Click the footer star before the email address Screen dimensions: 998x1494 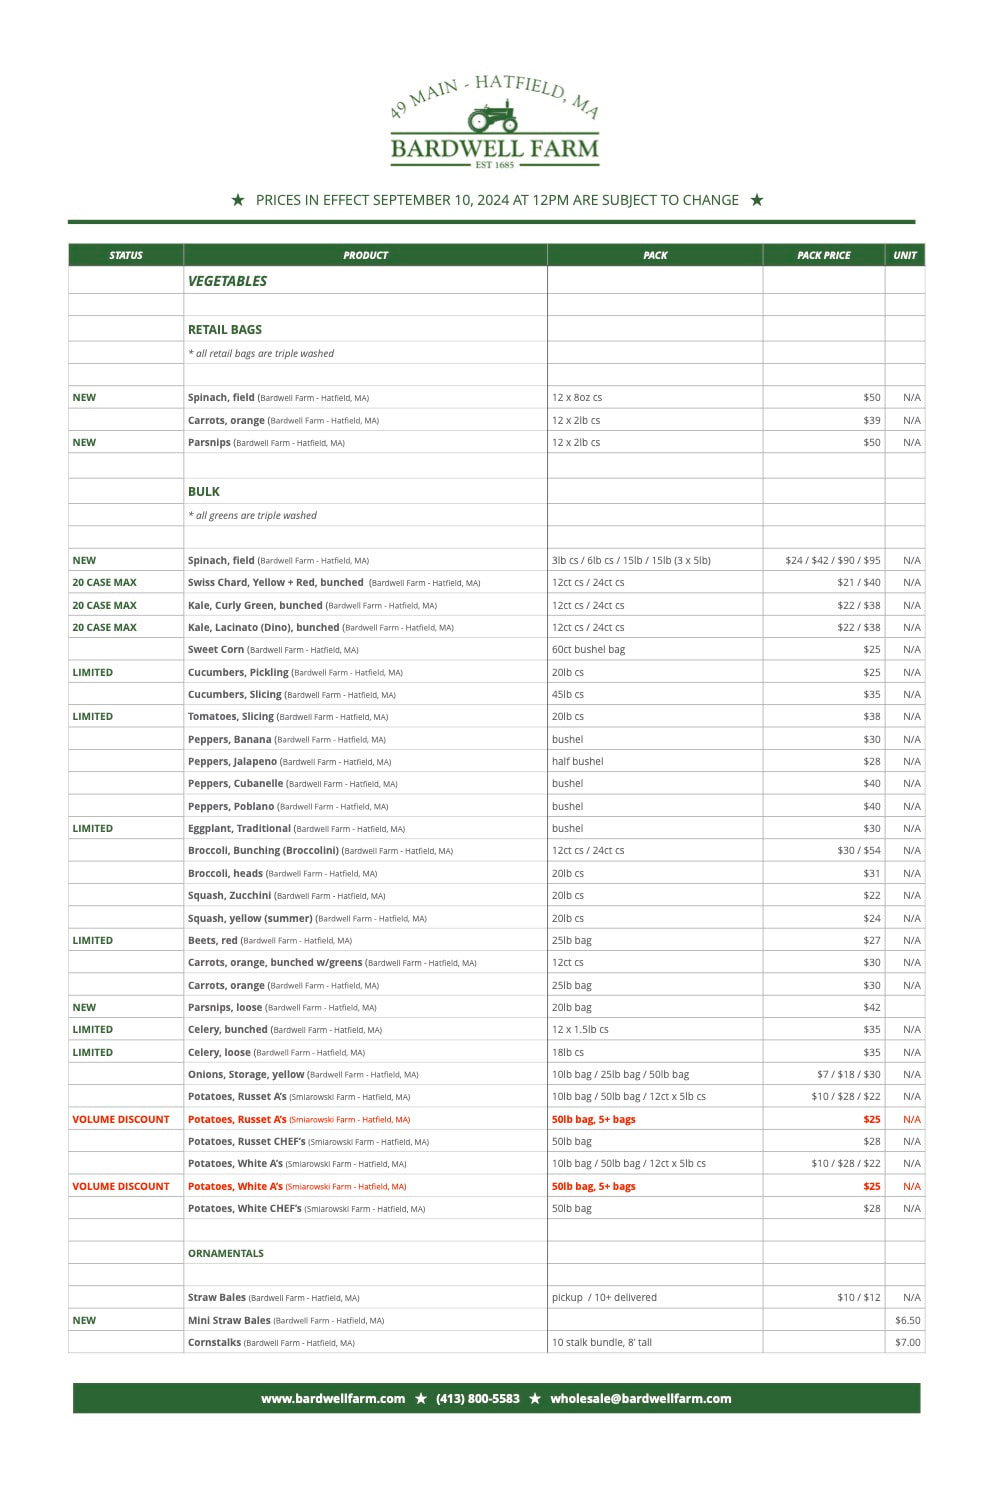(x=535, y=1398)
